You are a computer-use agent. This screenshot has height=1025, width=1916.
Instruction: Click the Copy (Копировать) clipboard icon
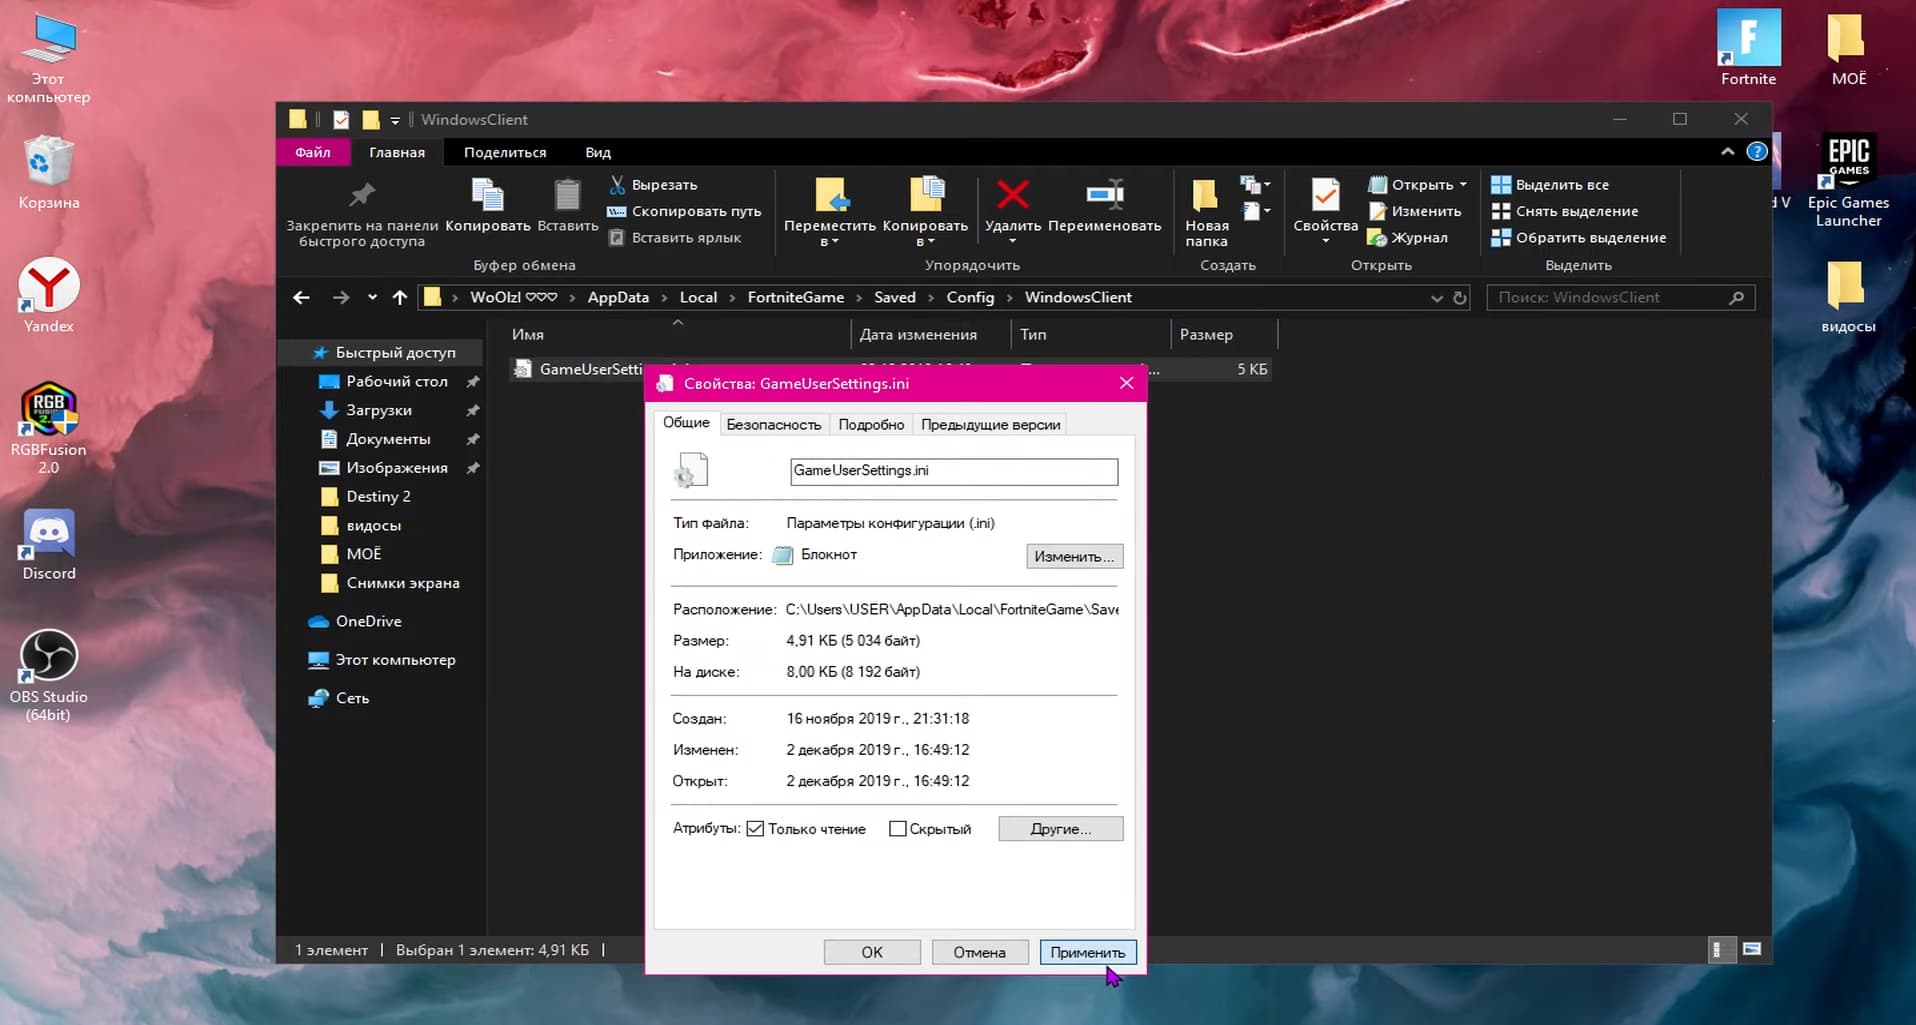coord(487,195)
